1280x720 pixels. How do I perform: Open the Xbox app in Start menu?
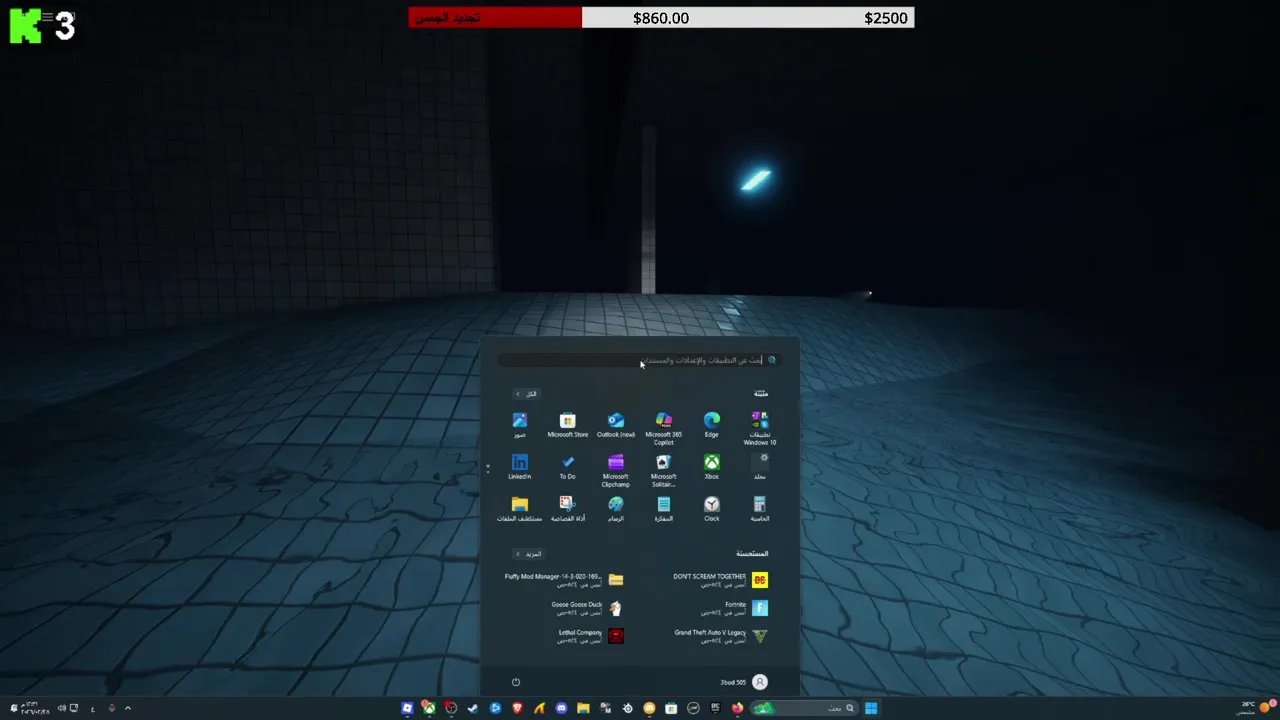click(711, 468)
